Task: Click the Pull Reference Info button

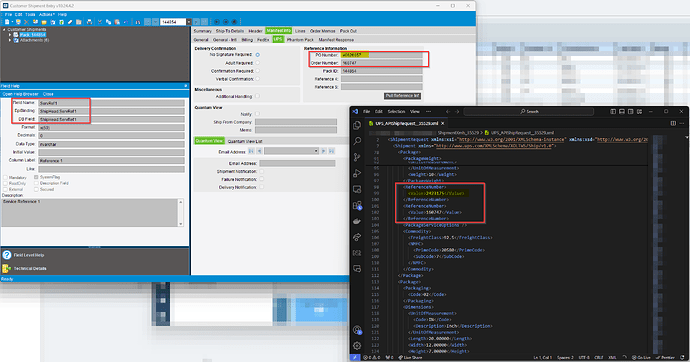Action: pyautogui.click(x=402, y=95)
